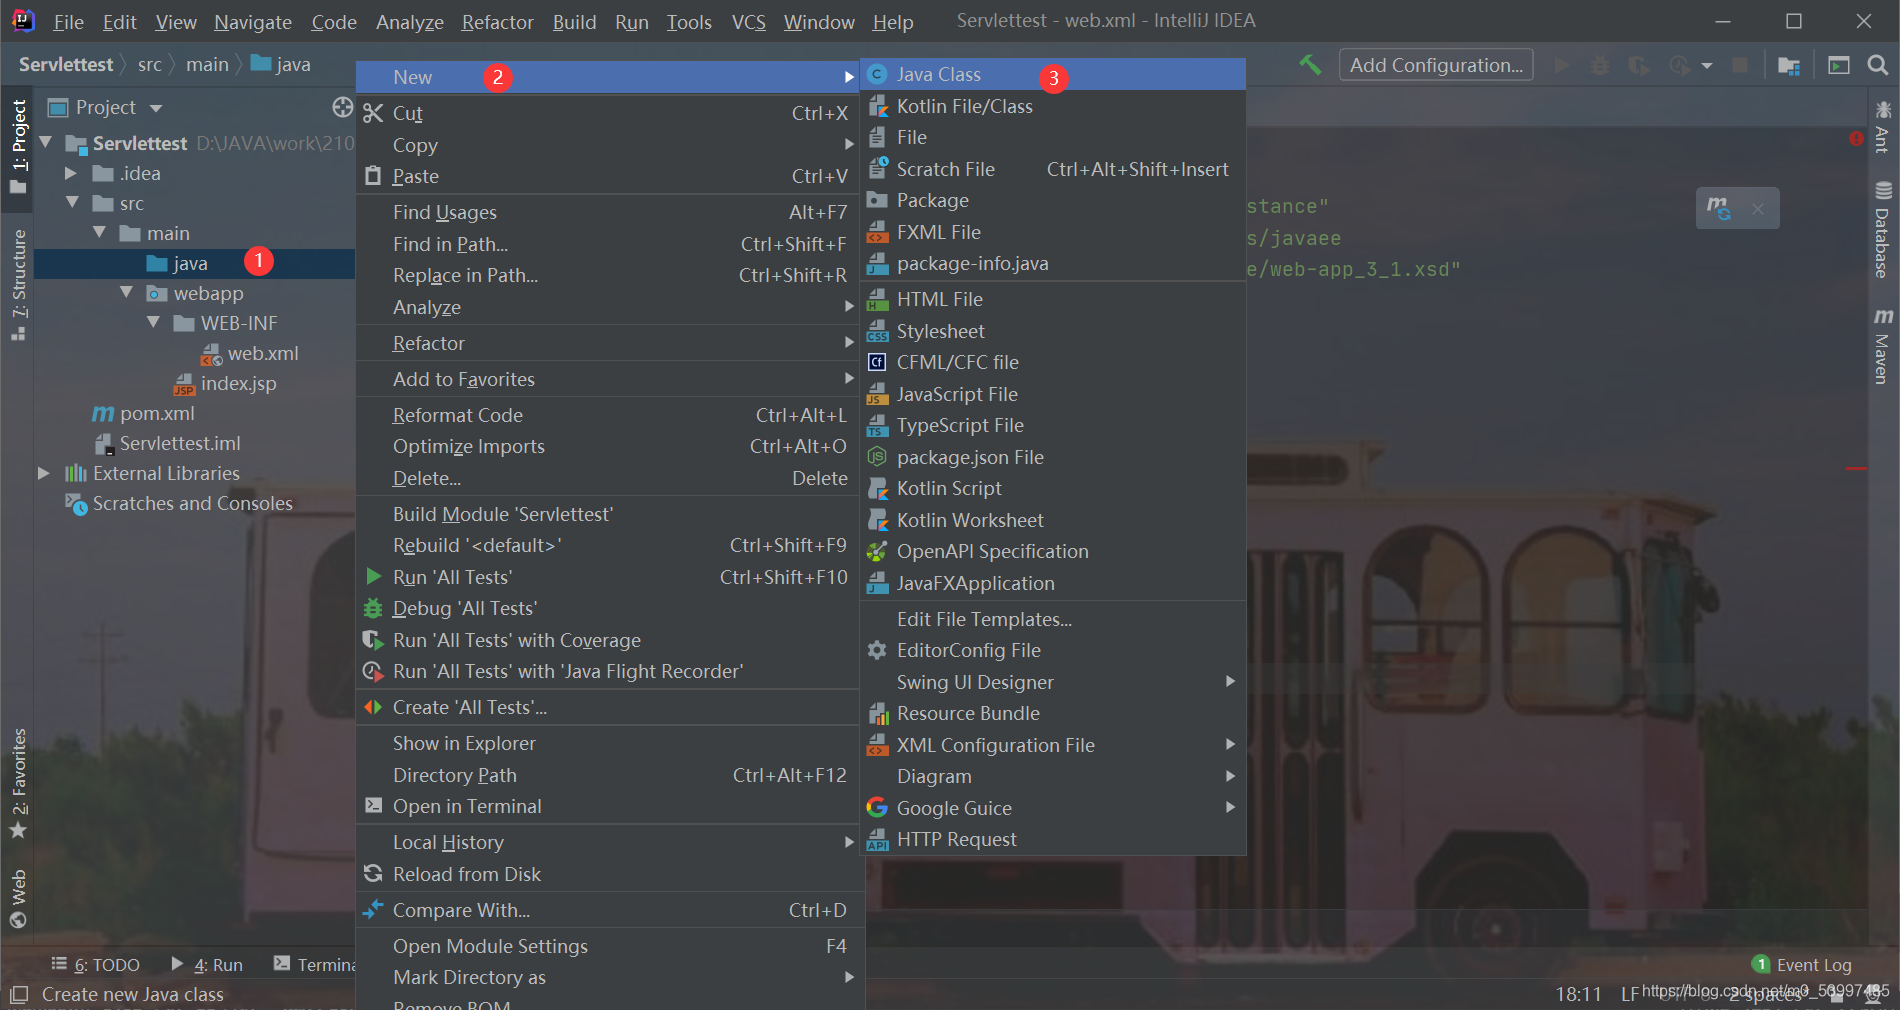Collapse the src folder
Viewport: 1900px width, 1010px height.
tap(72, 203)
